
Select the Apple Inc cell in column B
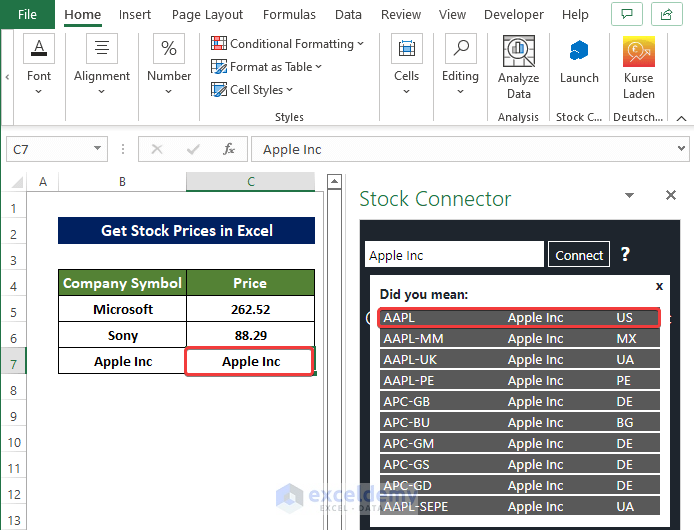point(123,361)
